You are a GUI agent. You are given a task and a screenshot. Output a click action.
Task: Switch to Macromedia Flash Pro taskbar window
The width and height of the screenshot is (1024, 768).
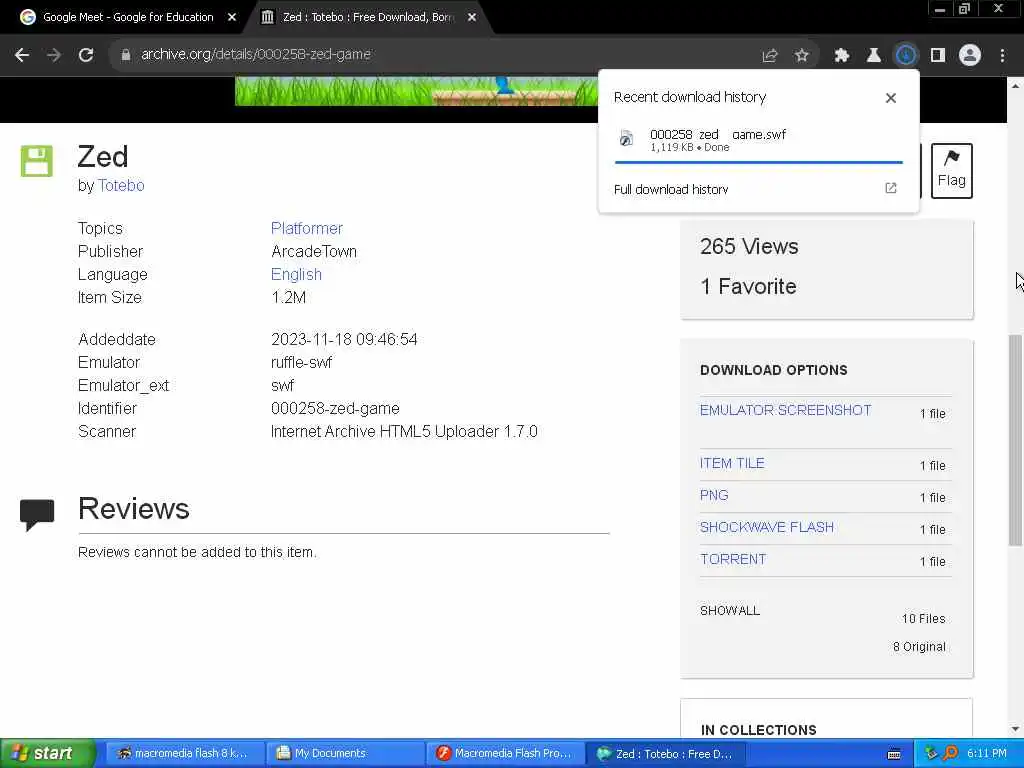point(504,754)
